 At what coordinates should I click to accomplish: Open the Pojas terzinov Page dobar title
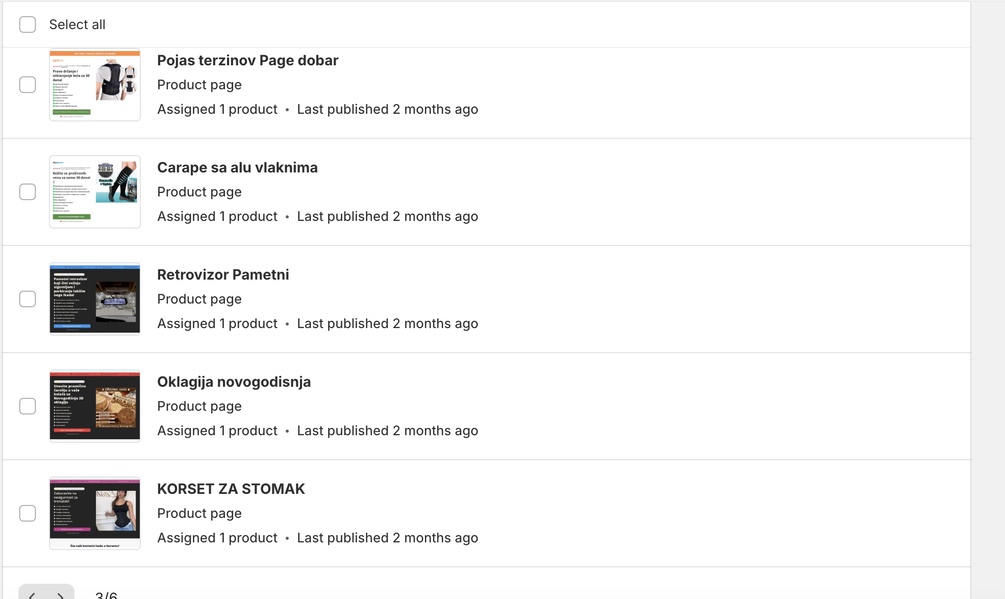pyautogui.click(x=247, y=60)
